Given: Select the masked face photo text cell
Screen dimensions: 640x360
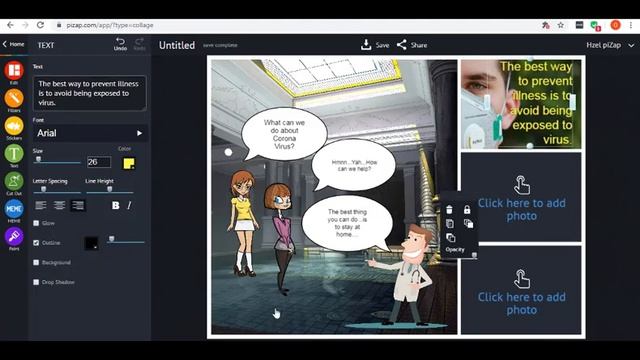Looking at the screenshot, I should click(521, 104).
